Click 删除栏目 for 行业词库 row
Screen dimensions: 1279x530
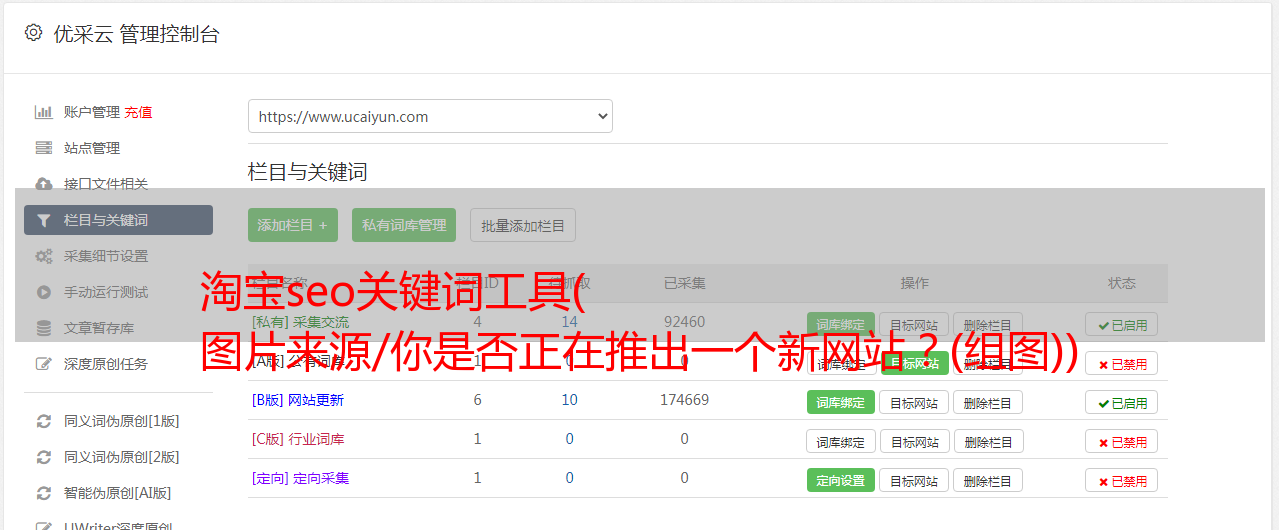tap(988, 442)
